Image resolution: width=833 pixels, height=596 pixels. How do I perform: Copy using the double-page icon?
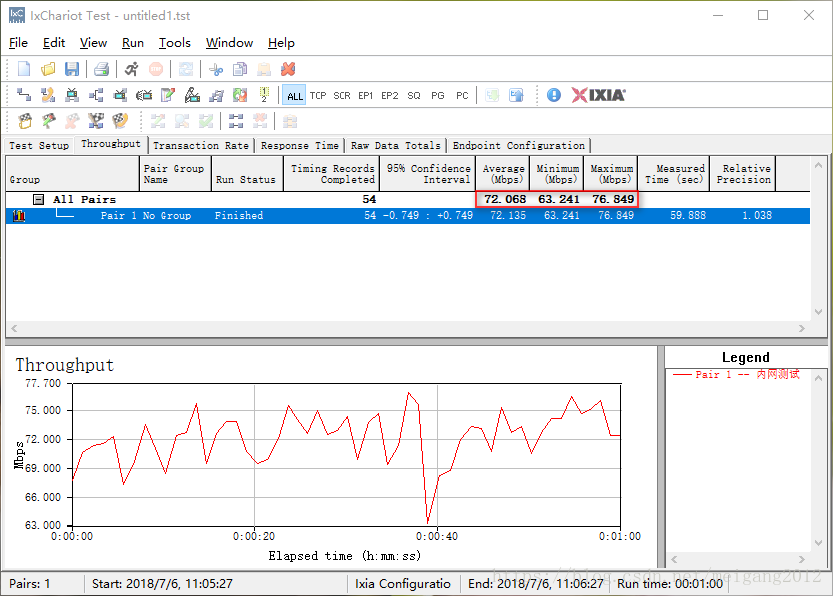coord(240,69)
